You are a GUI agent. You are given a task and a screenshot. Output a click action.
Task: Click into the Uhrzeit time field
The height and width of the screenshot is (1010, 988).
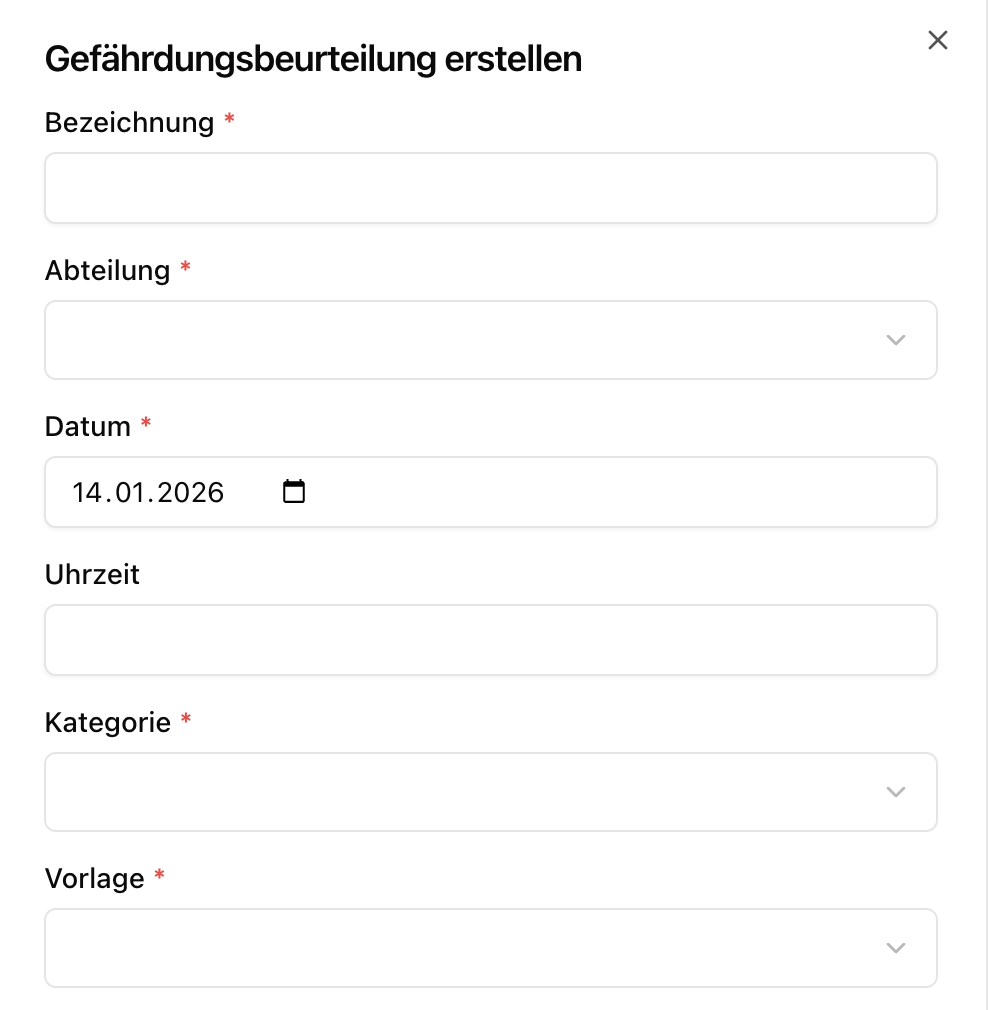490,640
